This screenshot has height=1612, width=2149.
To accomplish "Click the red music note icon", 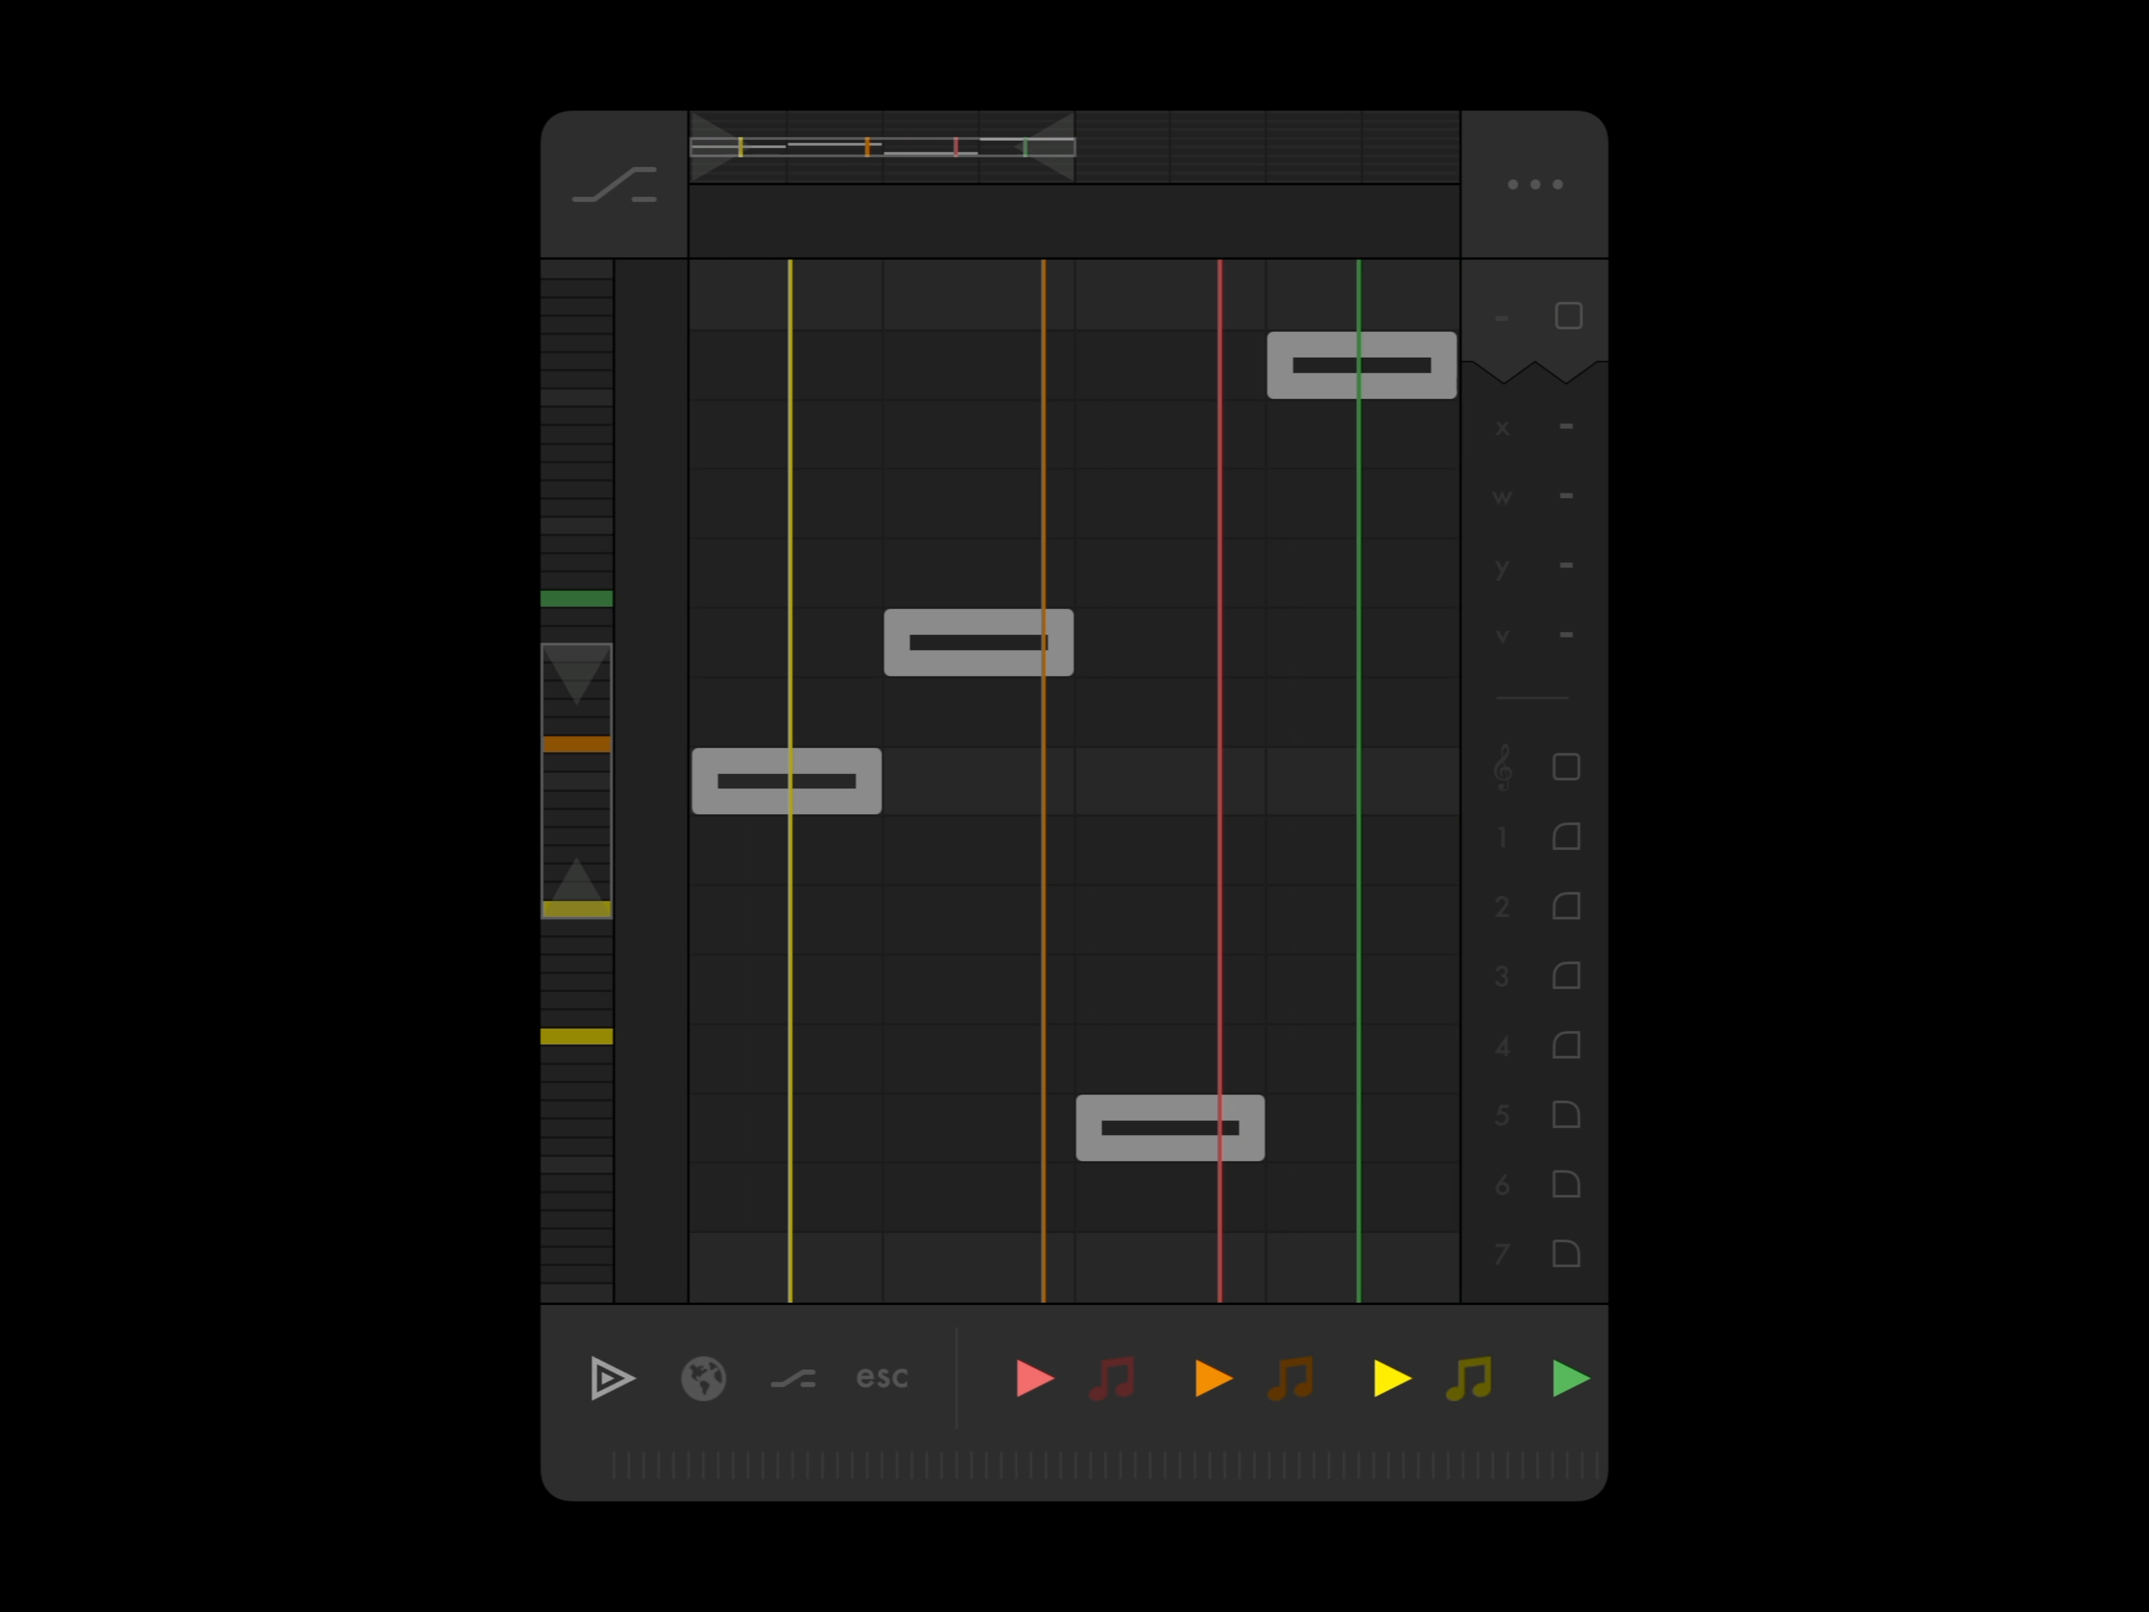I will click(x=1112, y=1378).
